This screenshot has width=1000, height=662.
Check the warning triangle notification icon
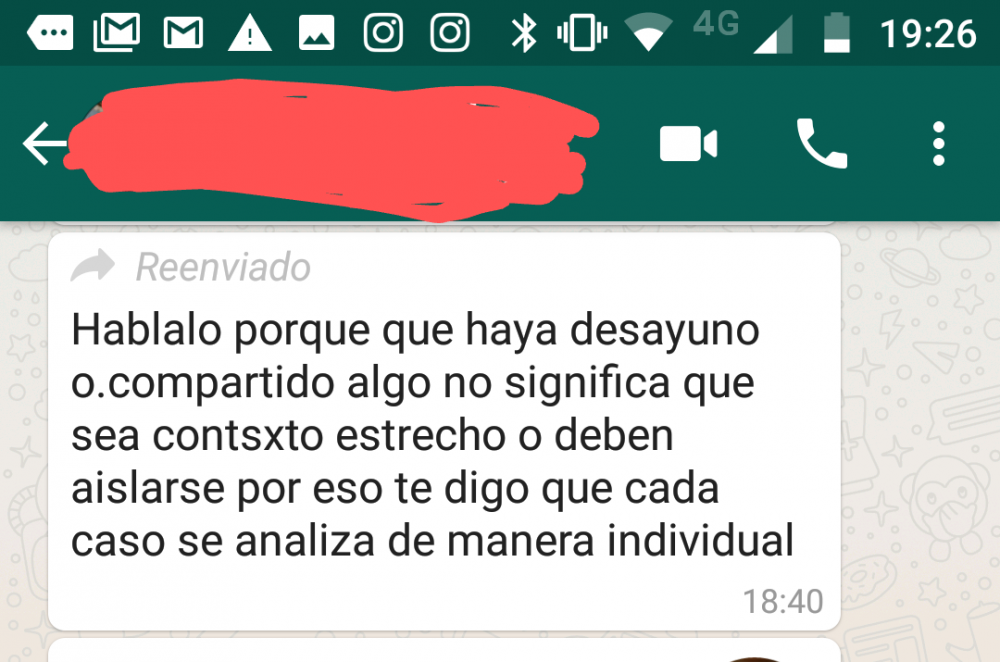pos(250,33)
